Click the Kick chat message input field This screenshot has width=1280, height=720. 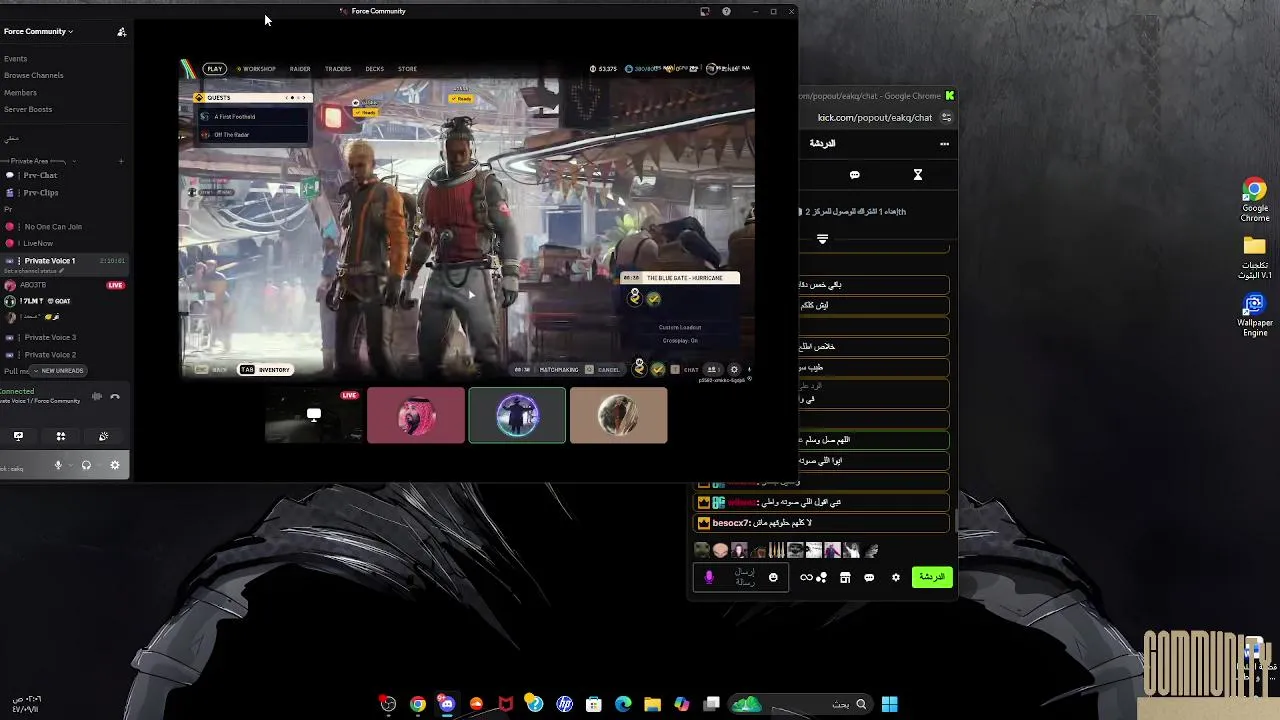742,577
